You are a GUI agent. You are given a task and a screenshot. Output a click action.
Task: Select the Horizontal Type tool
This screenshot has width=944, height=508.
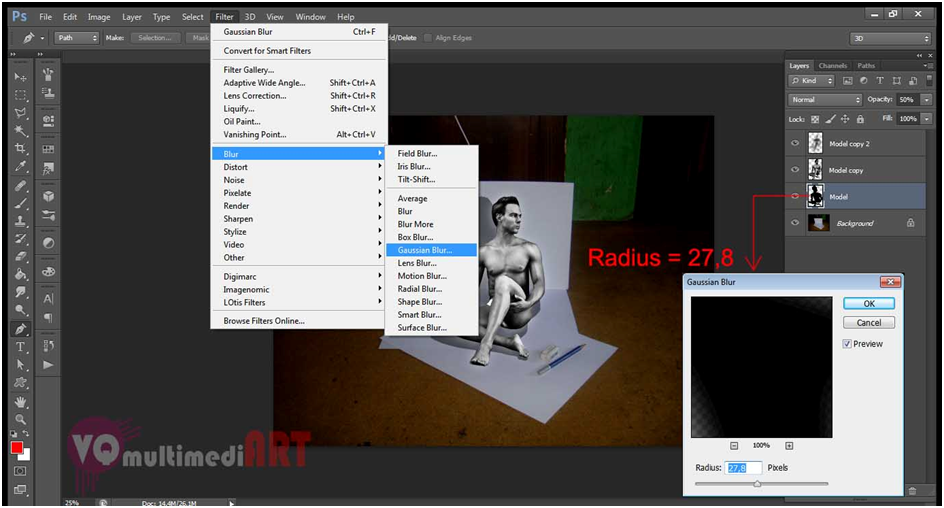coord(20,347)
